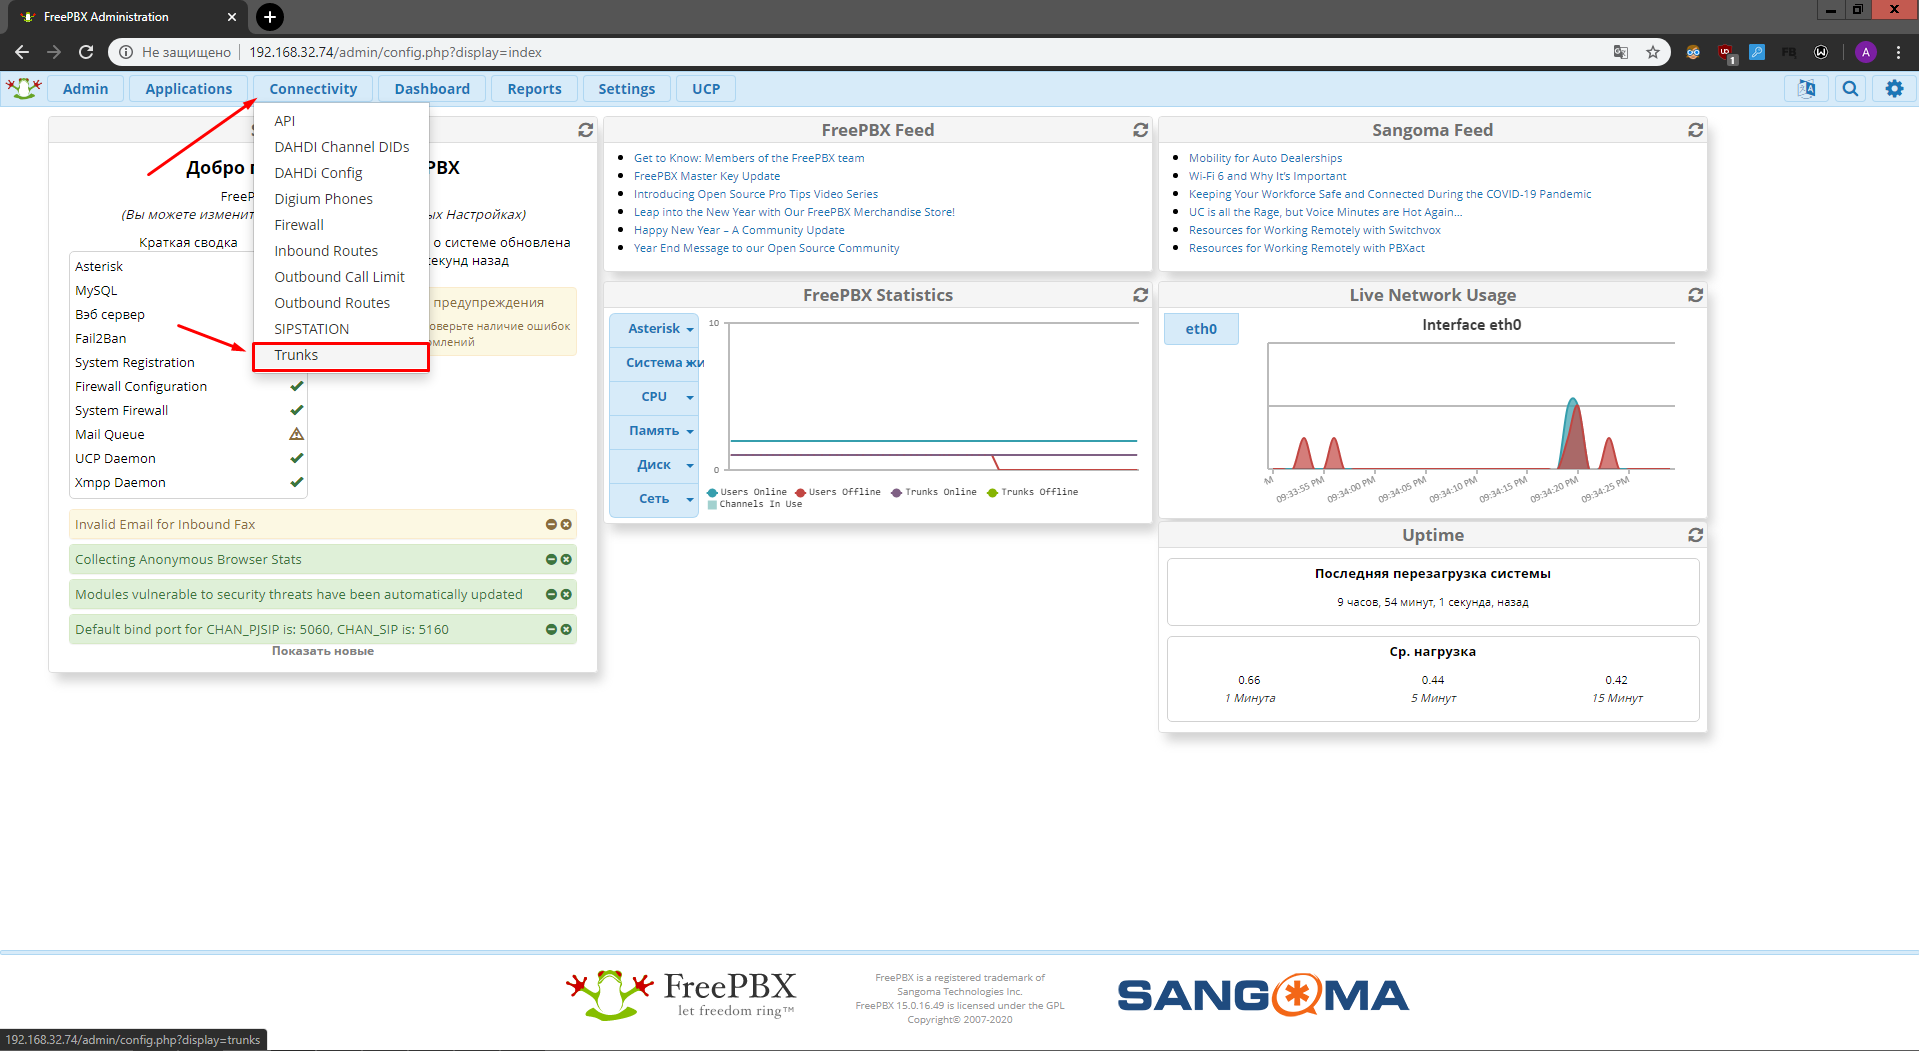
Task: Open the search magnifier icon
Action: coord(1850,89)
